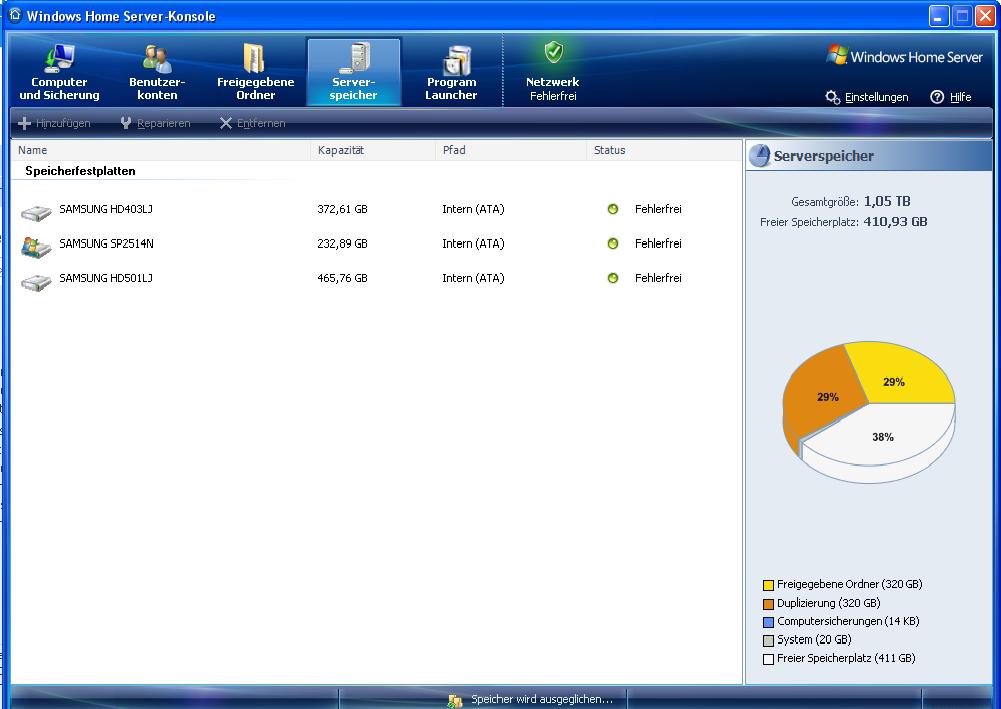The height and width of the screenshot is (709, 1001).
Task: Click the green status dot for HD501LJ
Action: pos(613,278)
